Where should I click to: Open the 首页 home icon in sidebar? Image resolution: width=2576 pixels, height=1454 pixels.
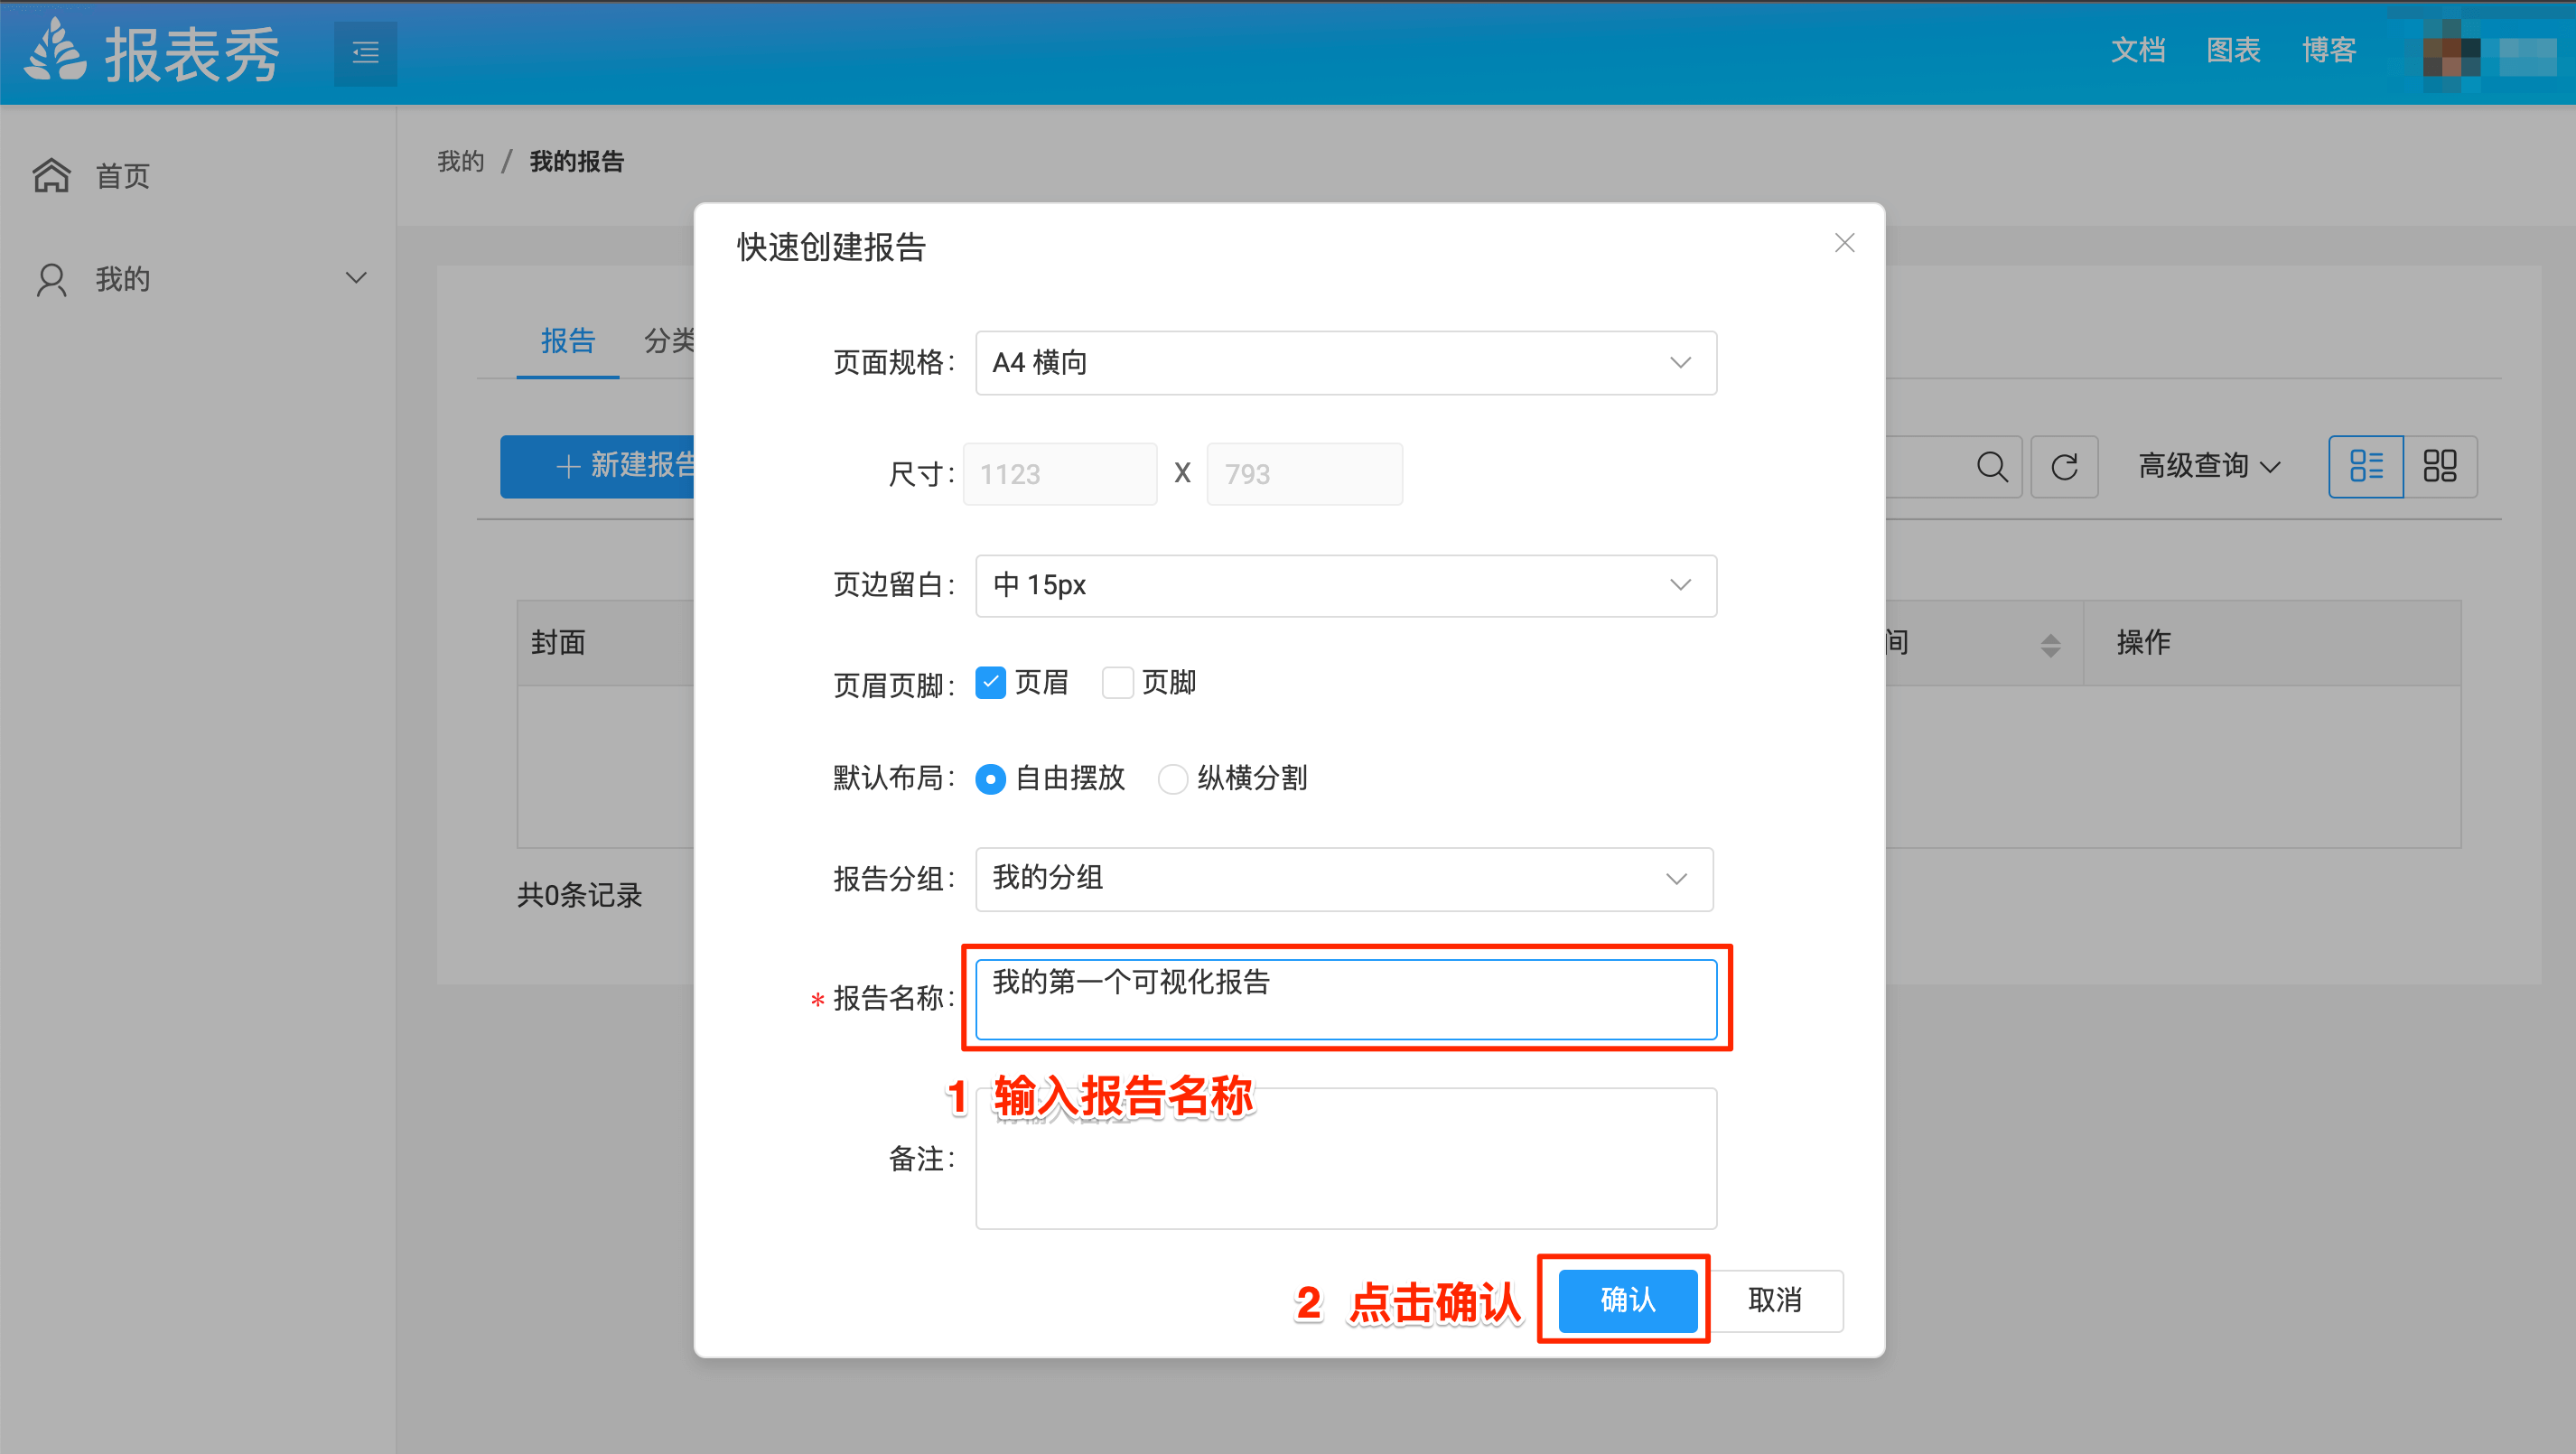click(x=52, y=176)
